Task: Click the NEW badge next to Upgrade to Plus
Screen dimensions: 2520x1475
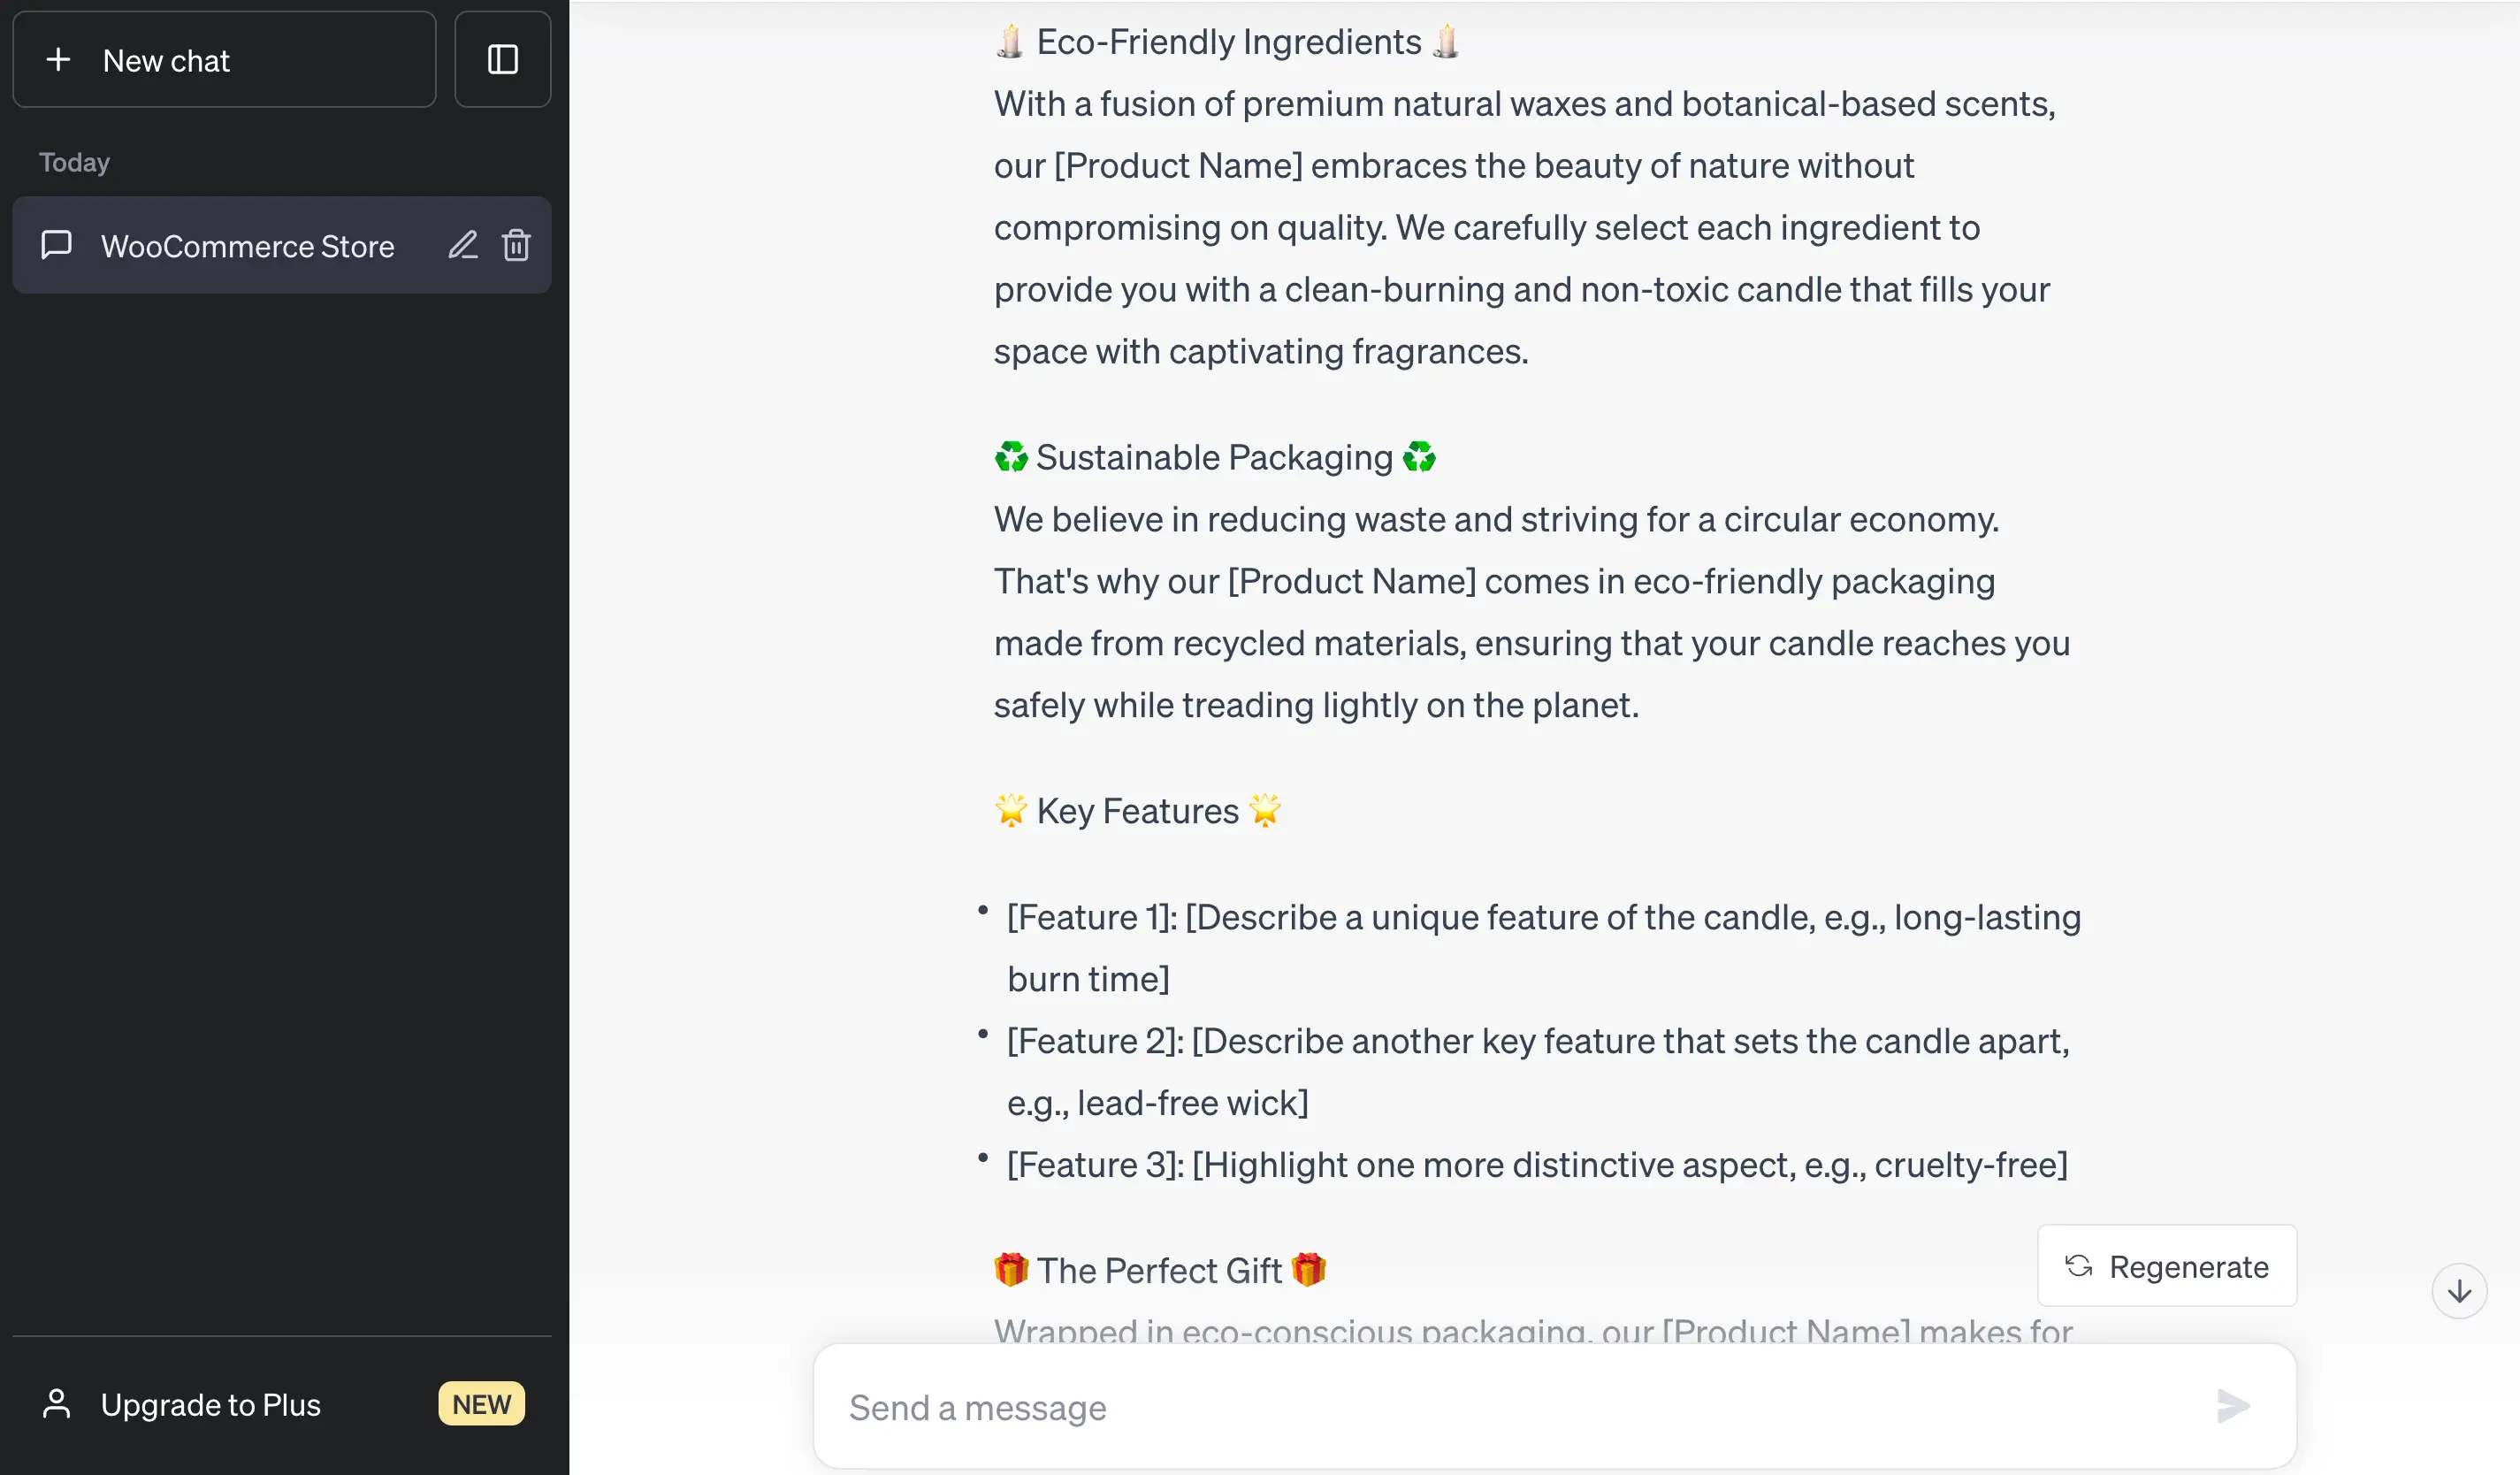Action: [479, 1403]
